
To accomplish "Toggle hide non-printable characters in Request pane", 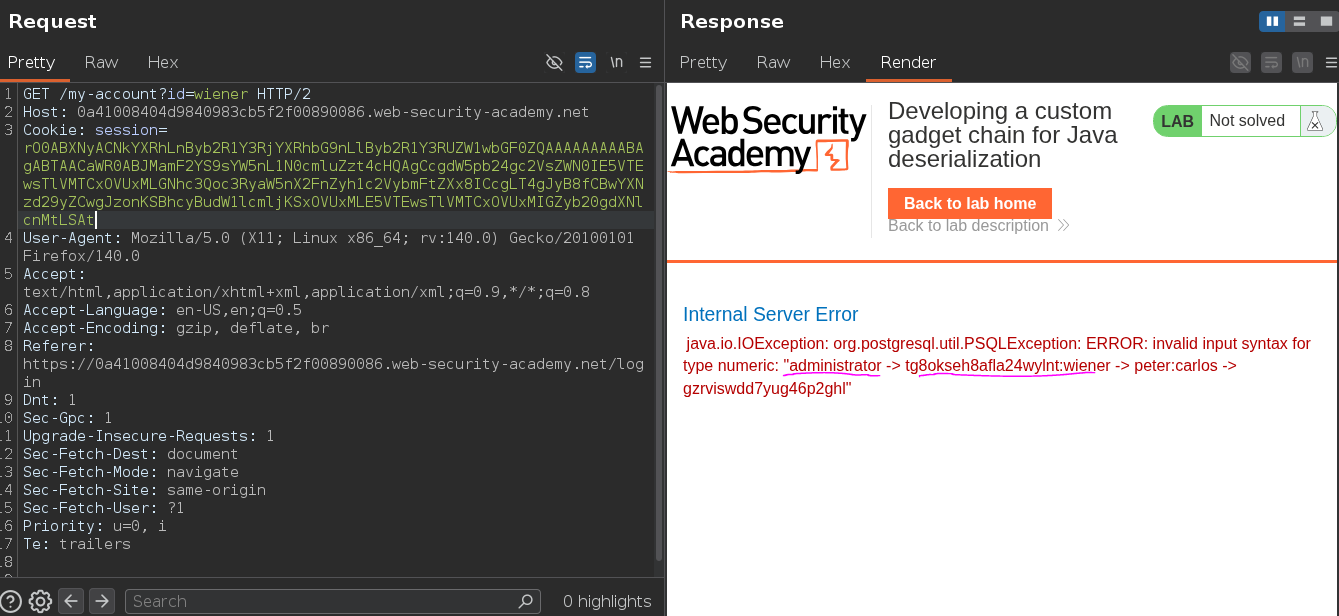I will point(554,62).
